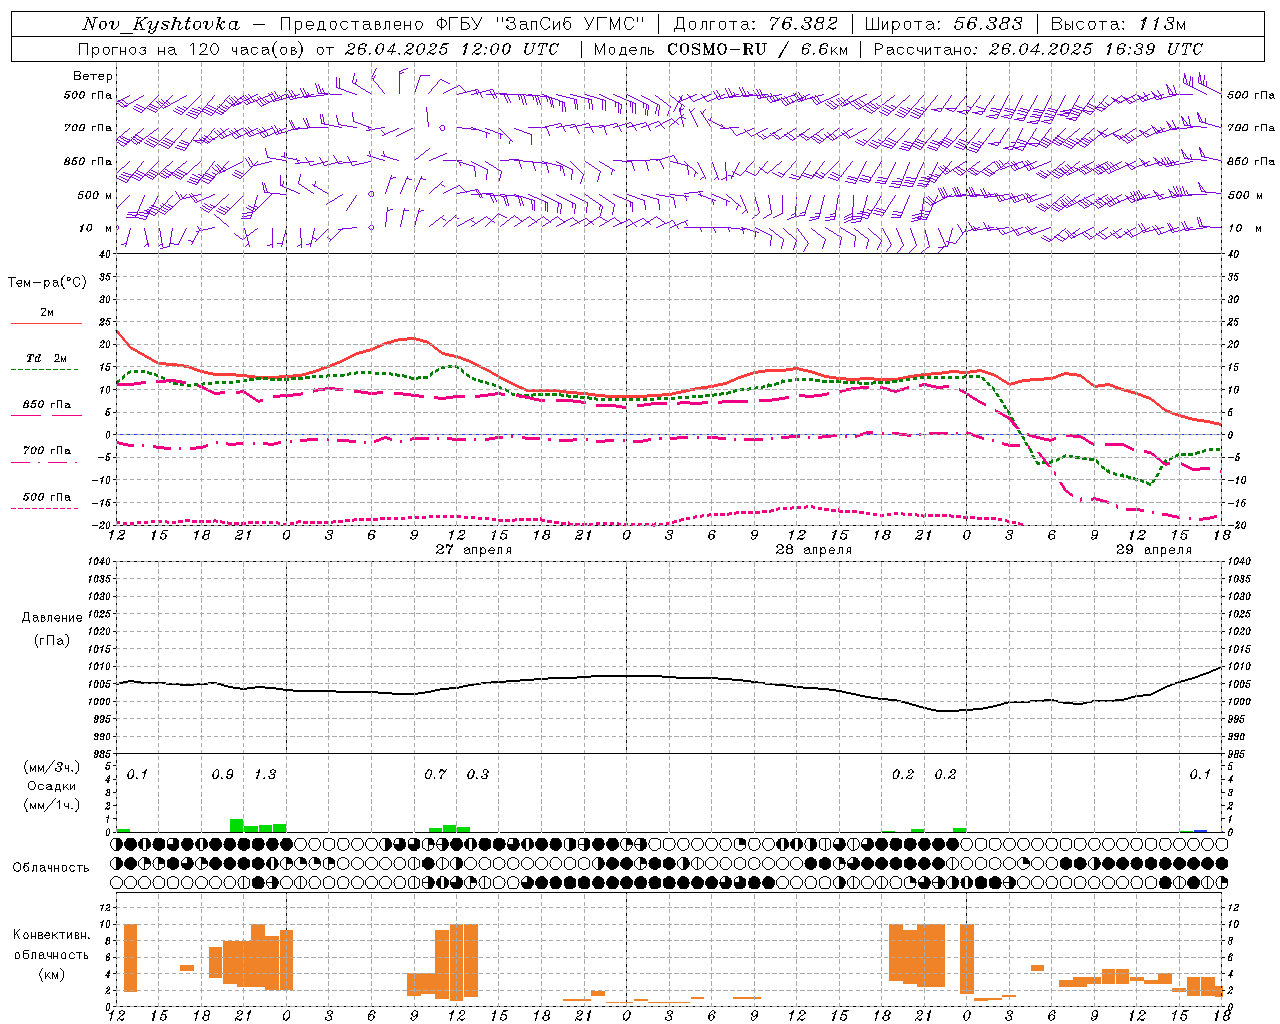
Task: Click the 29 апреля date label
Action: click(1154, 550)
